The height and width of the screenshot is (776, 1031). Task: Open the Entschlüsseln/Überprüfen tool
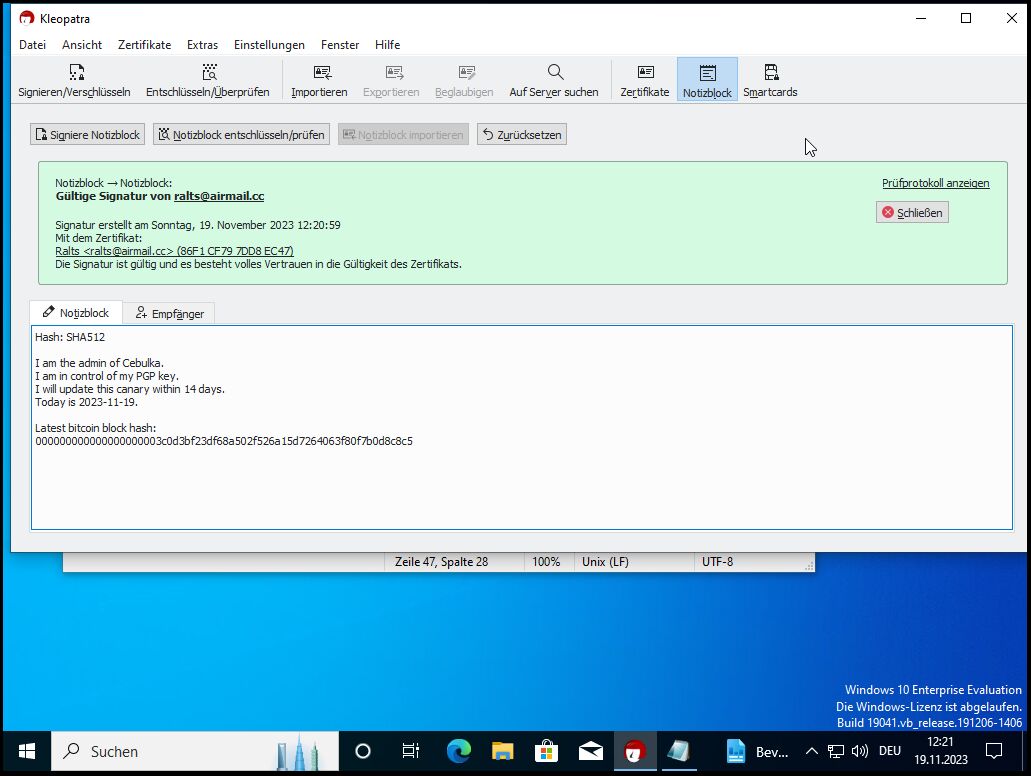coord(207,80)
